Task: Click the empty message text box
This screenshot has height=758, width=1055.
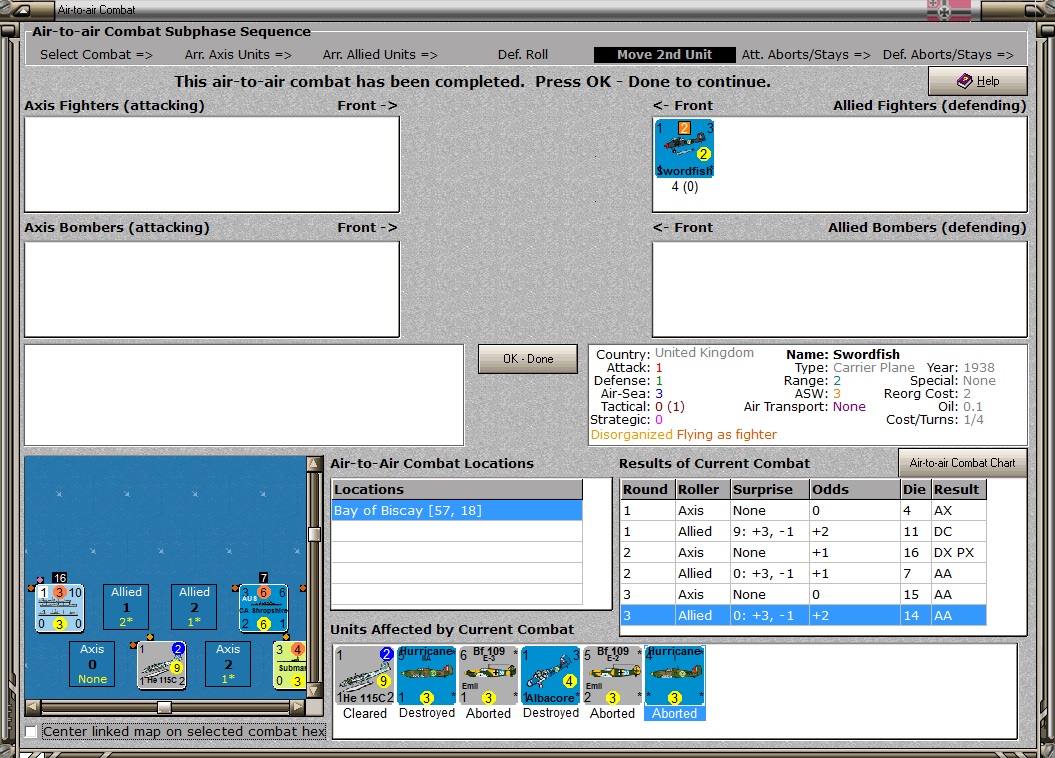Action: 244,395
